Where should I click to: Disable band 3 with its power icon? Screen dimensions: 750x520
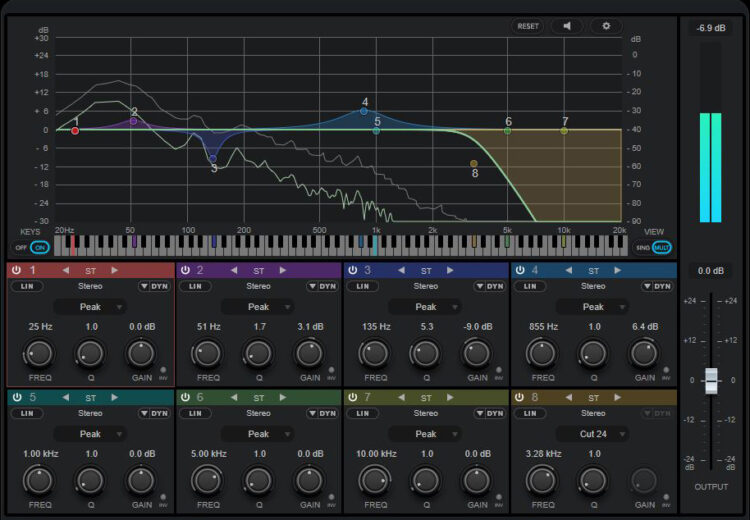353,270
